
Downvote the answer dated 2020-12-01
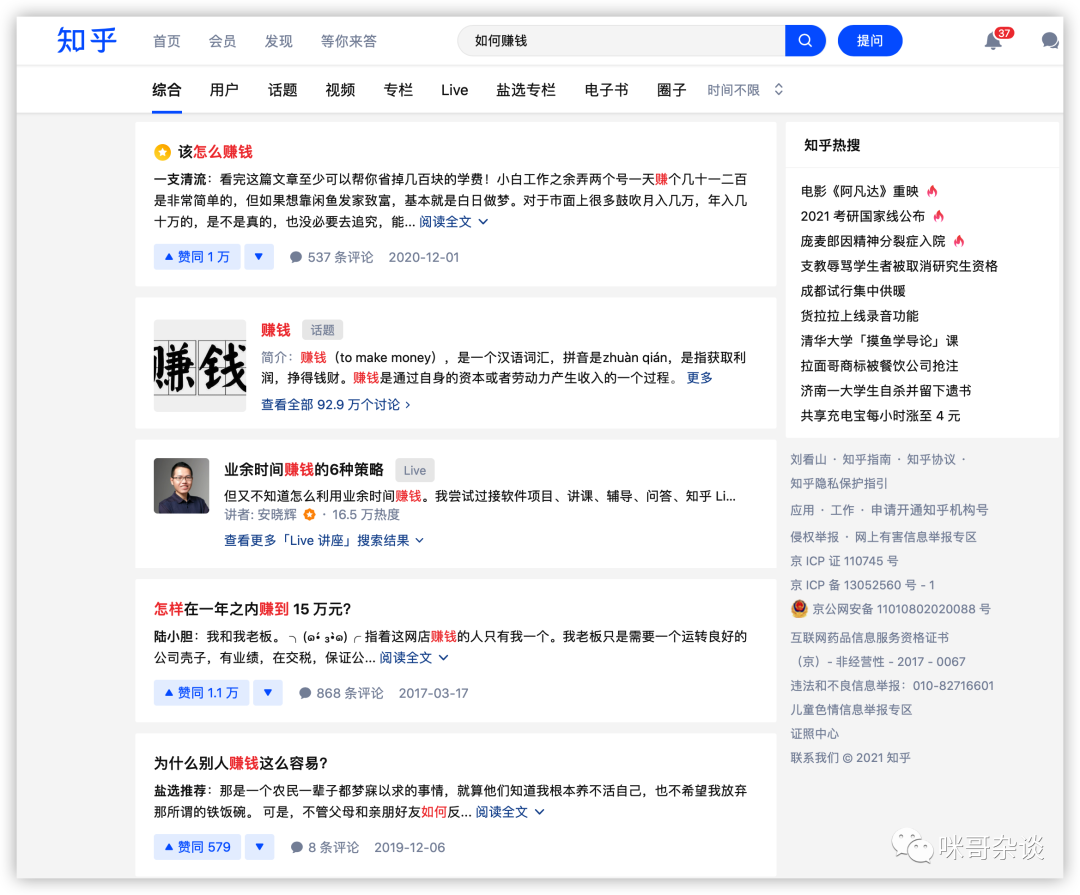point(259,257)
